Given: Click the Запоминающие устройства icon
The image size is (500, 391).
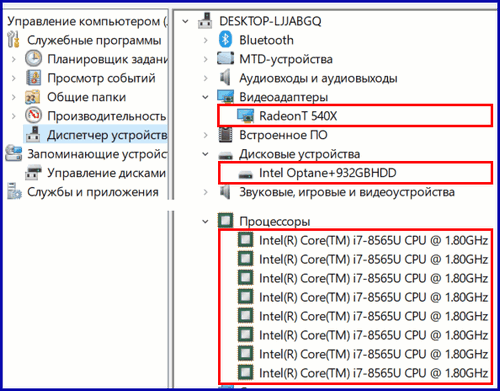Looking at the screenshot, I should (13, 153).
